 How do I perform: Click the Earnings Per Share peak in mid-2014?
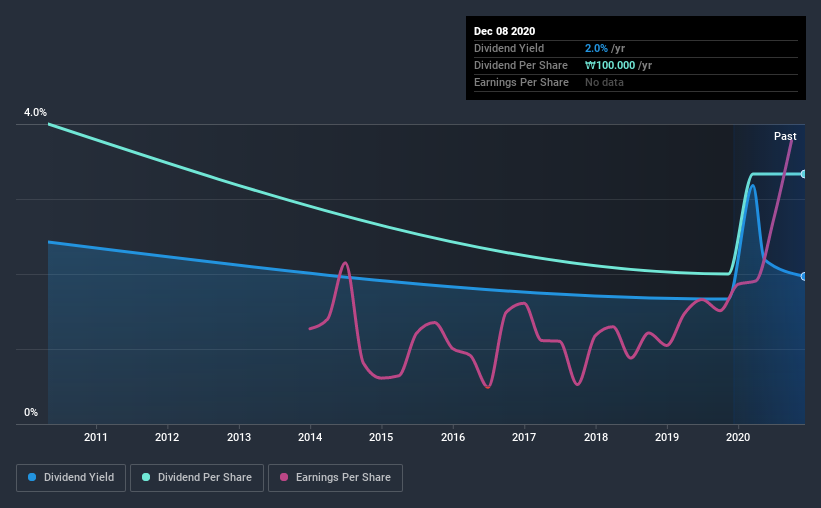[x=345, y=263]
